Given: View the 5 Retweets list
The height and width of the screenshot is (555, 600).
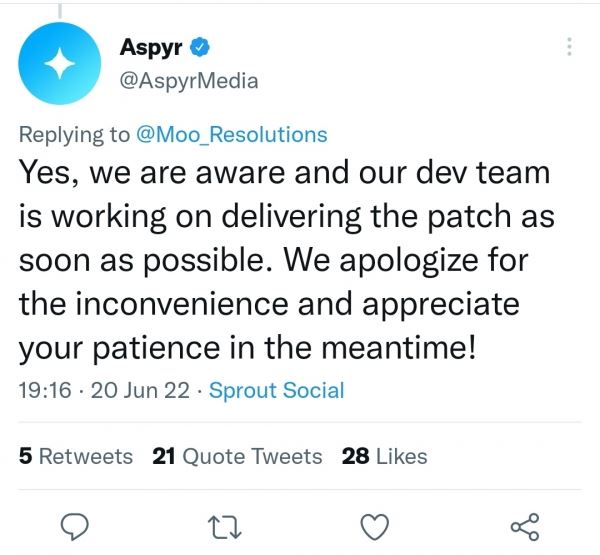Looking at the screenshot, I should coord(76,456).
